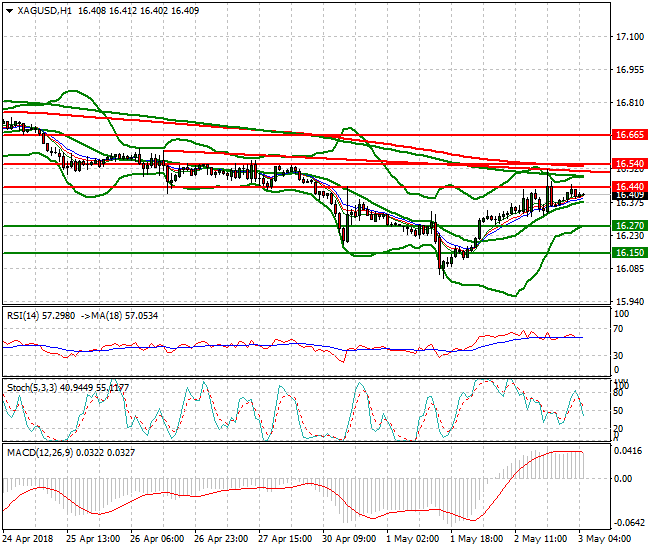Select the 1 May 18:00 time axis label
Image resolution: width=650 pixels, height=550 pixels.
coord(477,539)
